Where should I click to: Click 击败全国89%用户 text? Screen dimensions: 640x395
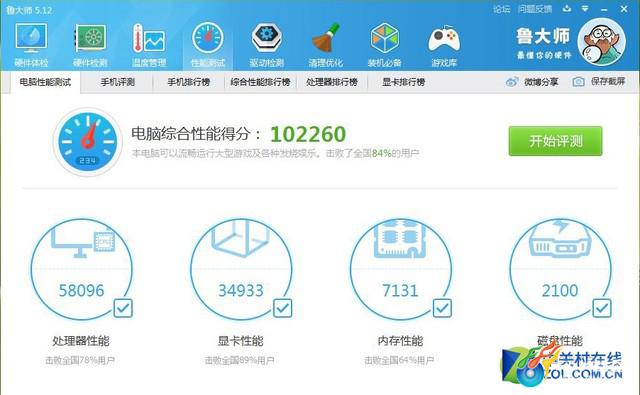(x=240, y=360)
